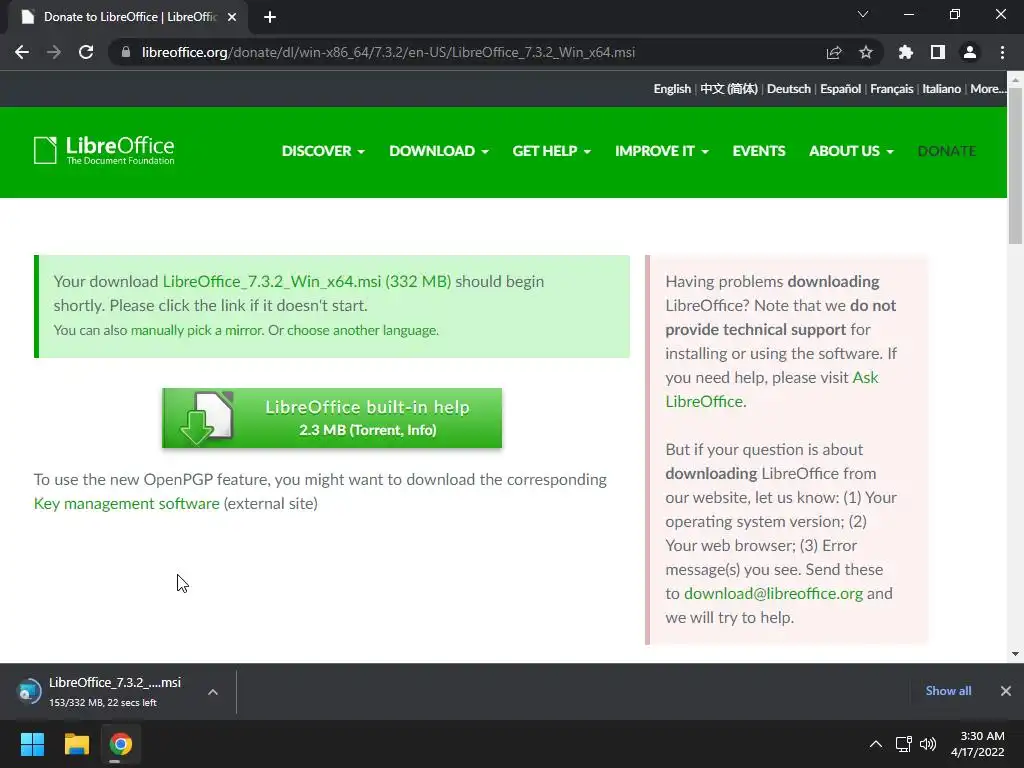Open the Extensions puzzle icon
Image resolution: width=1024 pixels, height=768 pixels.
point(906,52)
